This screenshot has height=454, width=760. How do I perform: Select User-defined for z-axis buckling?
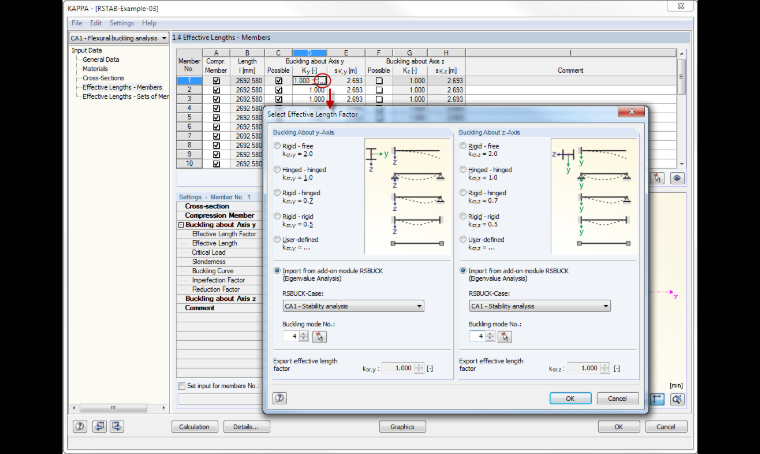point(463,239)
